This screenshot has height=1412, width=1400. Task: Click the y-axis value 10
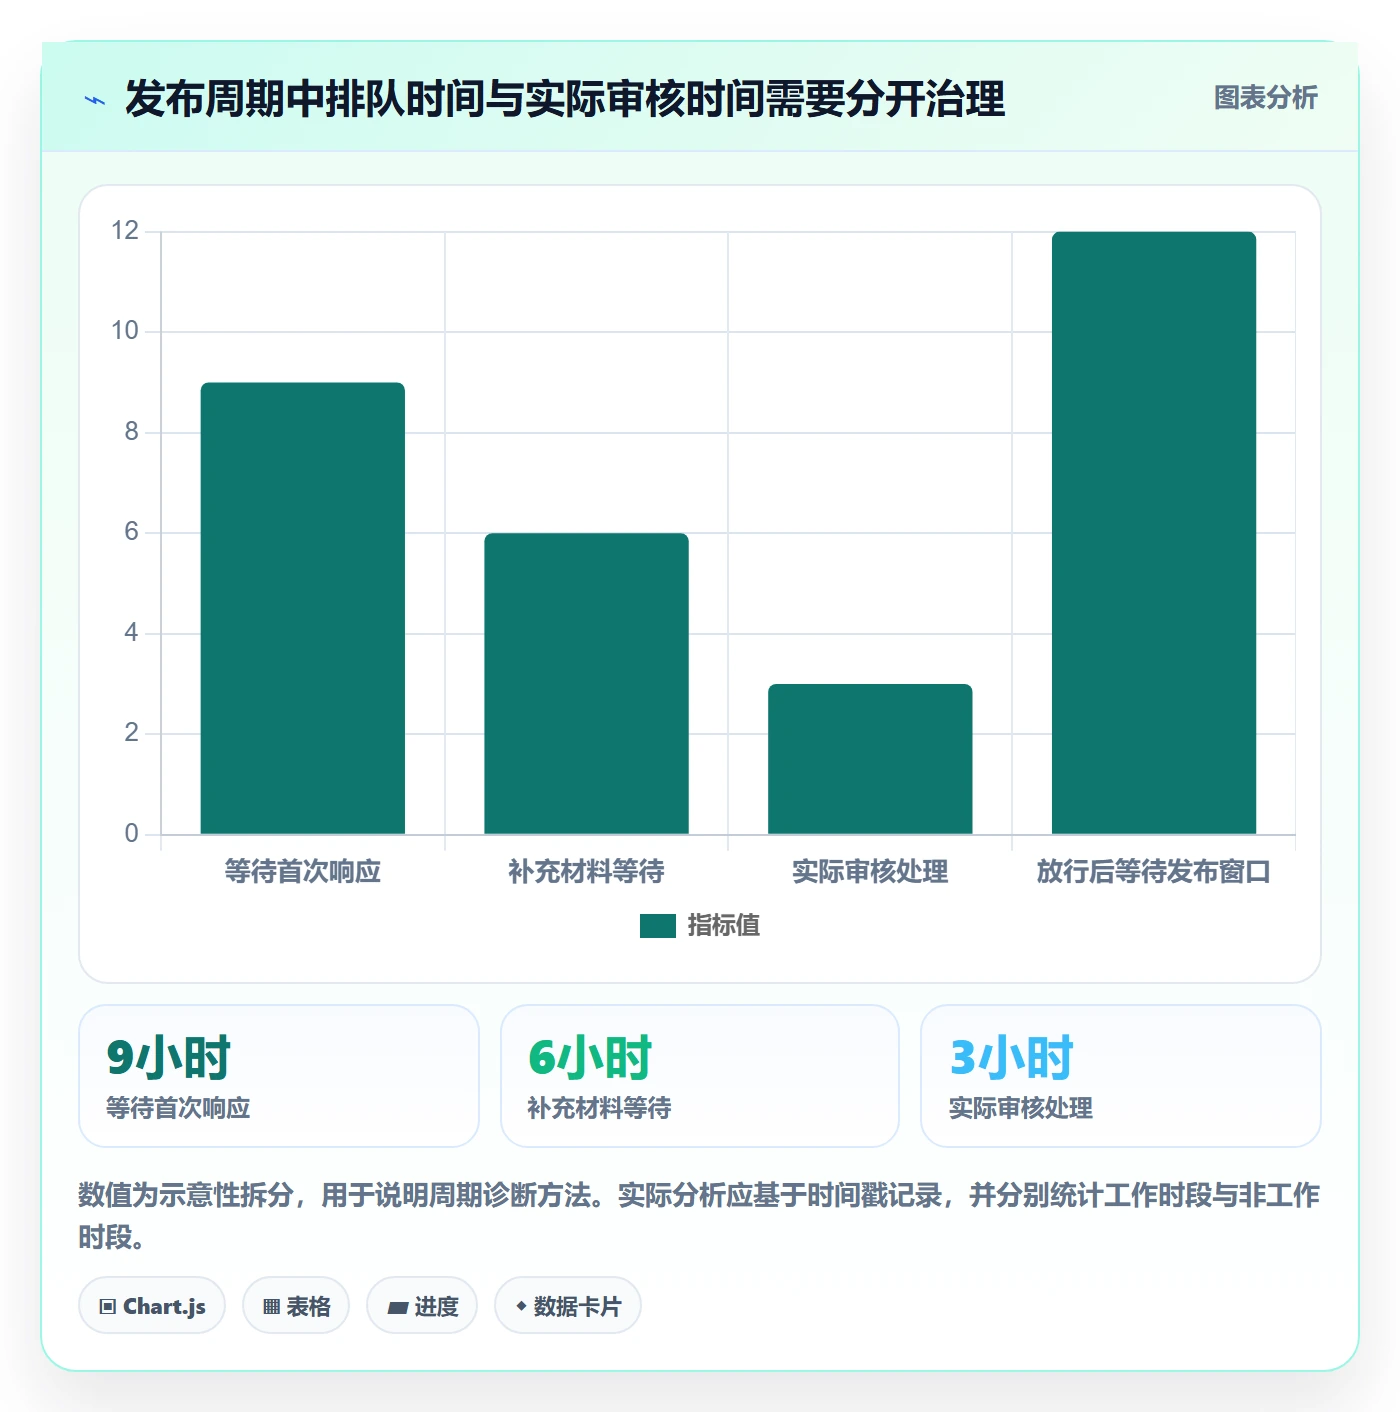(x=125, y=331)
